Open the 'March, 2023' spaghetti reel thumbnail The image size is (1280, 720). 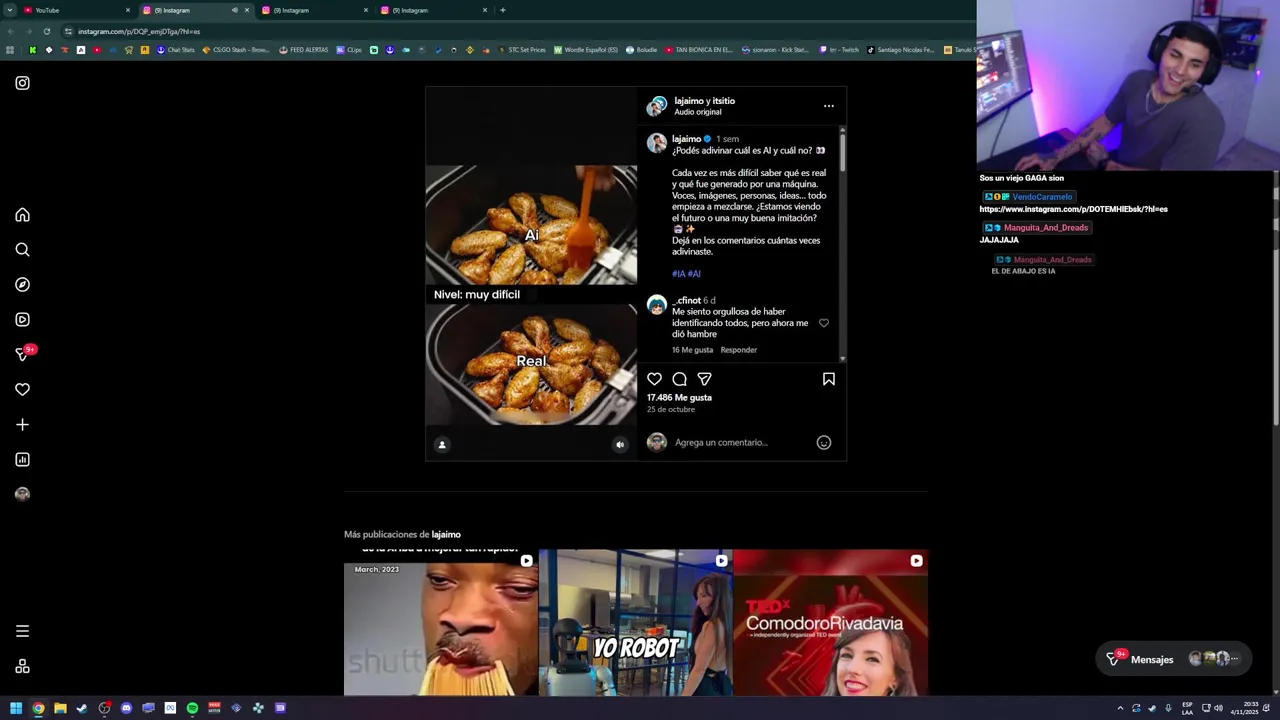441,622
